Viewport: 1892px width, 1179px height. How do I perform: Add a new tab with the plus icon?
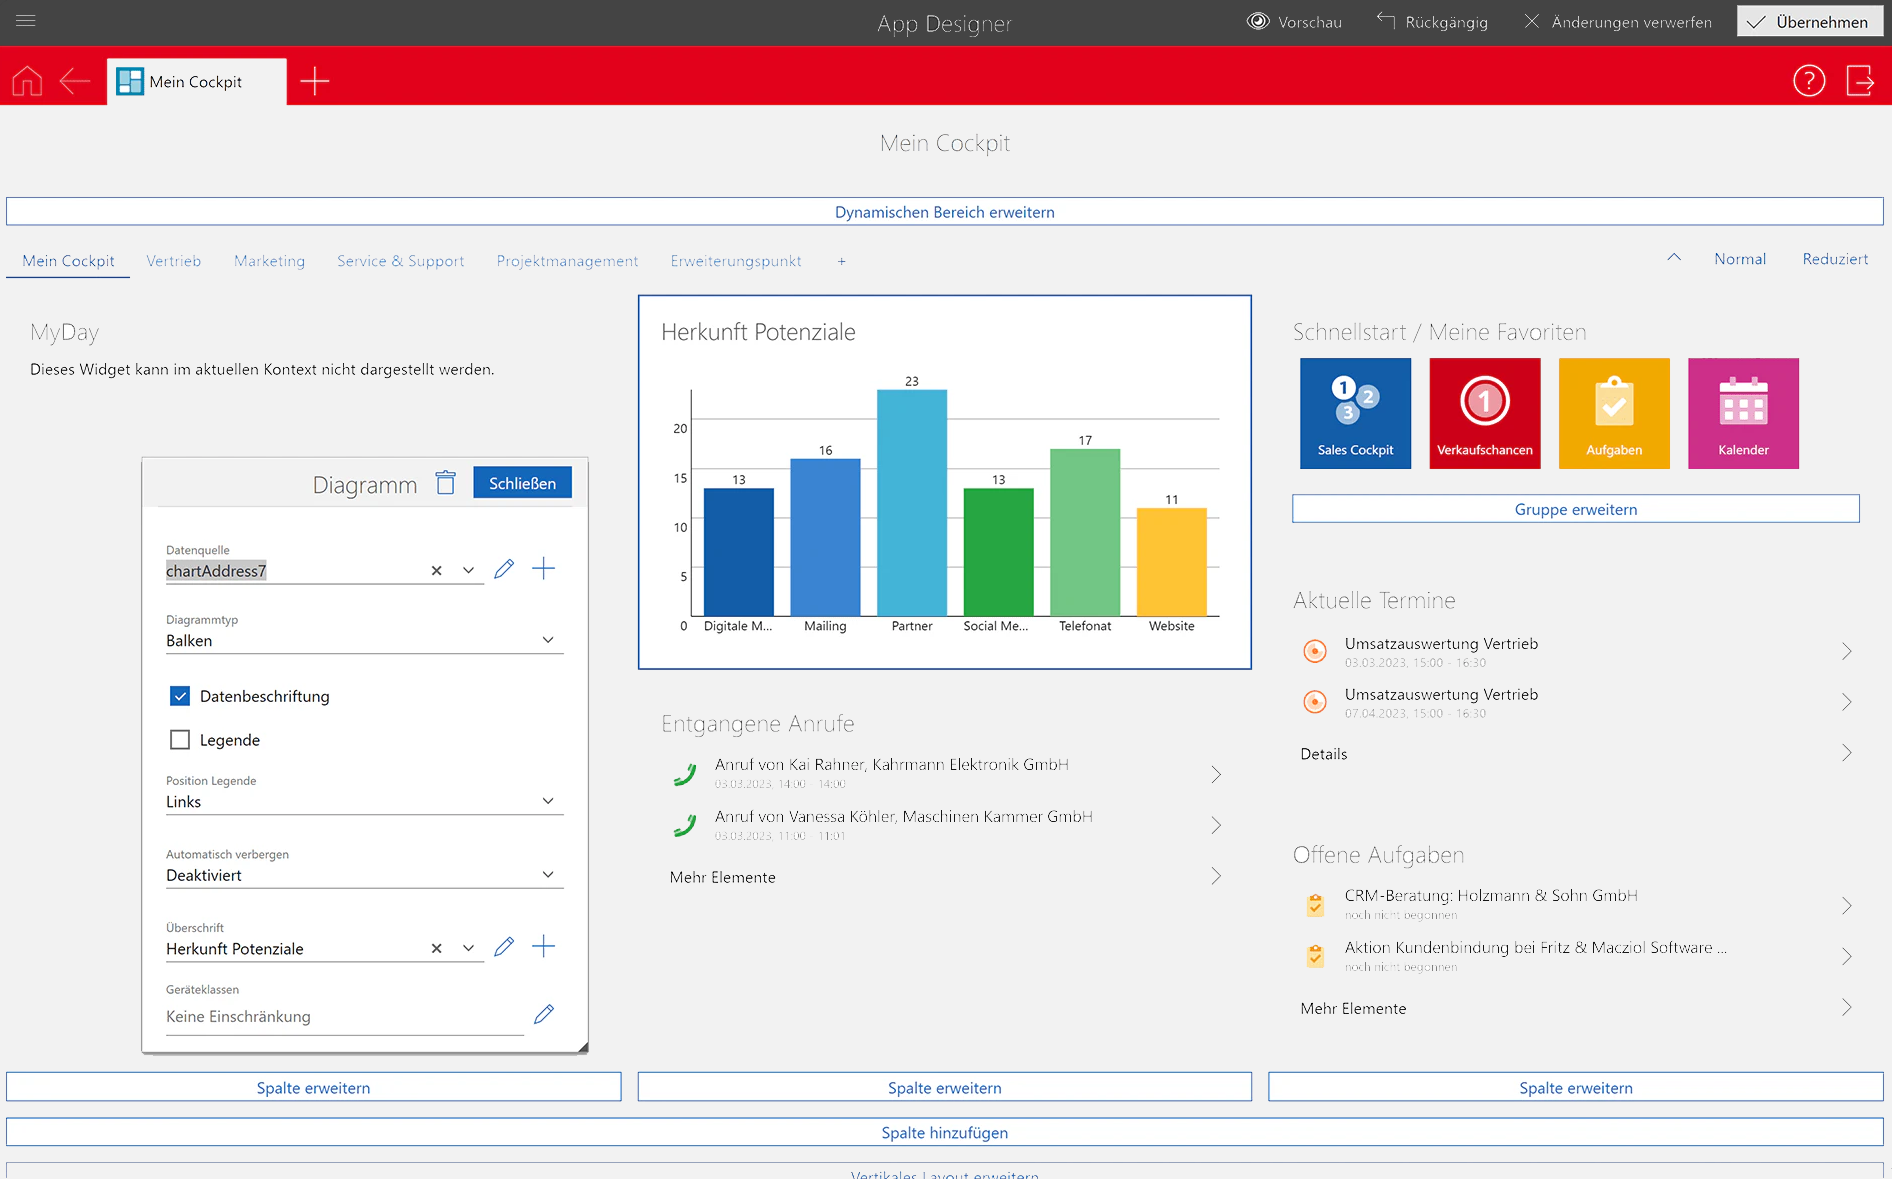(x=314, y=81)
